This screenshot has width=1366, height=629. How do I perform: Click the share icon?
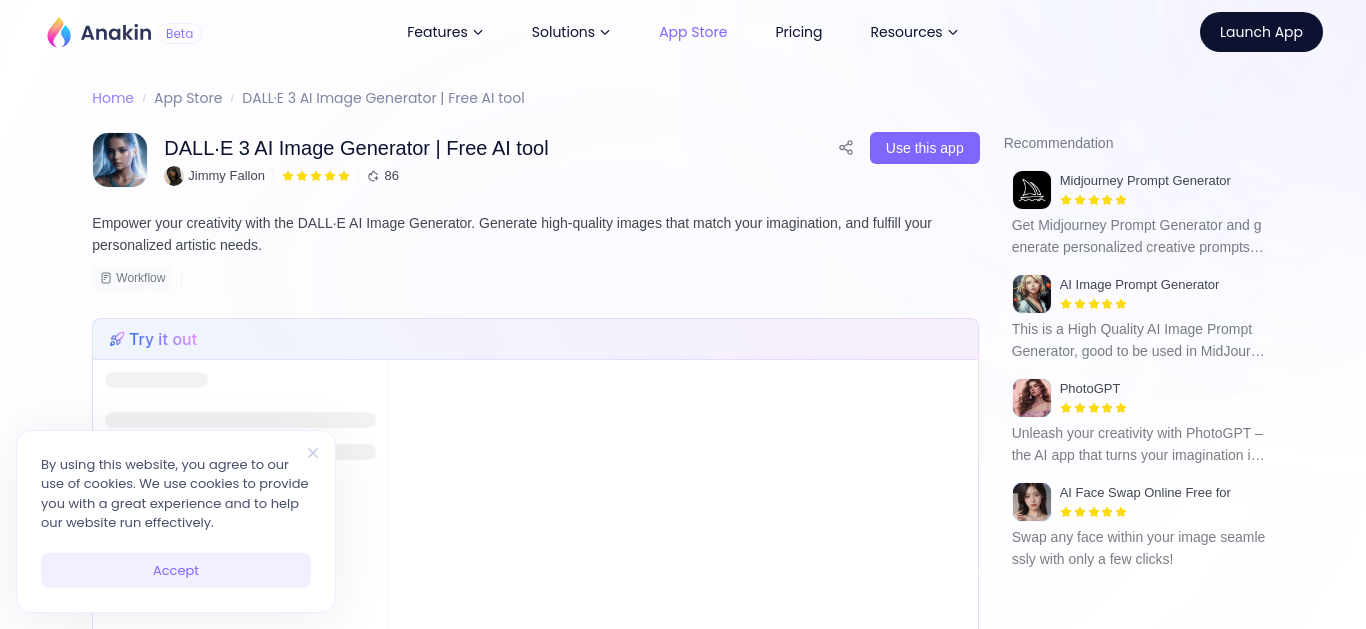coord(846,148)
